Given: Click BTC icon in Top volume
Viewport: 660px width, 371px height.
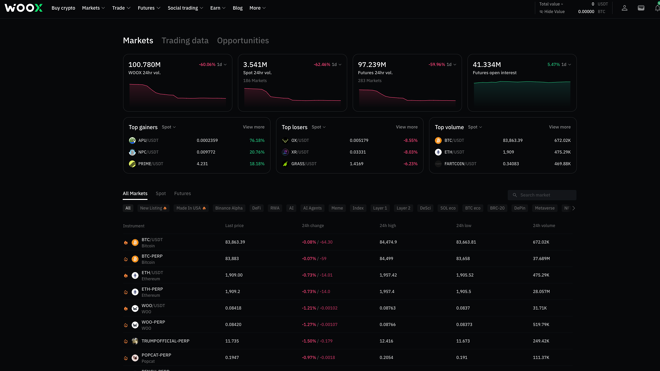Looking at the screenshot, I should (438, 140).
